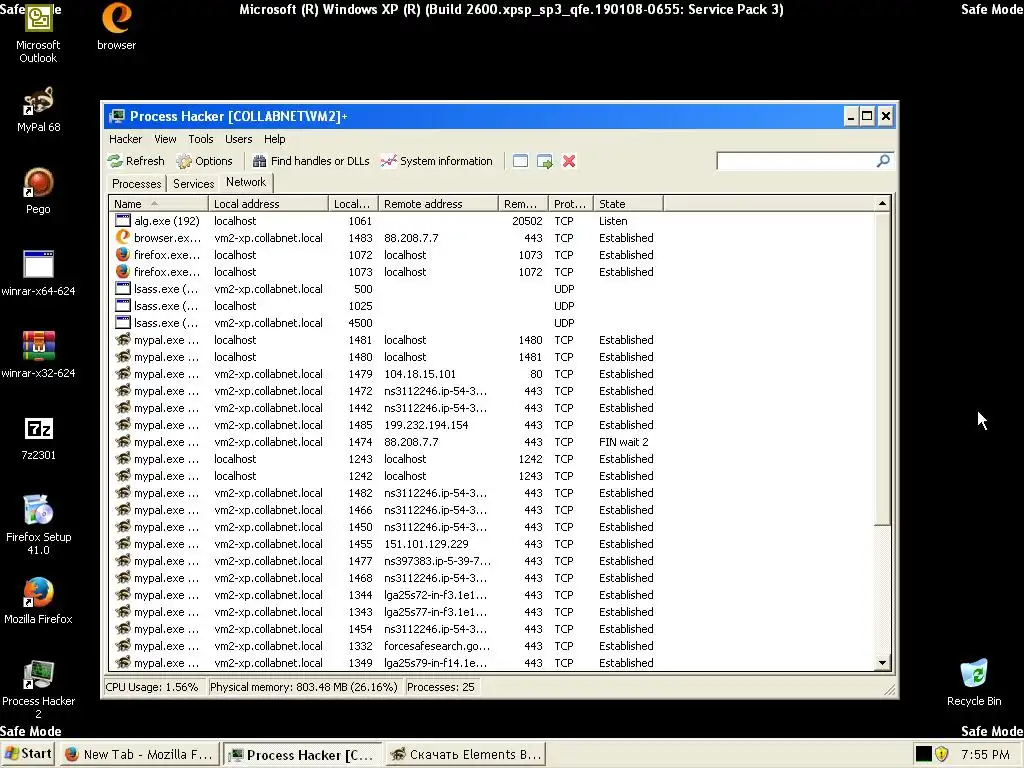This screenshot has height=768, width=1024.
Task: Click the find window icon in the toolbar
Action: coord(520,161)
